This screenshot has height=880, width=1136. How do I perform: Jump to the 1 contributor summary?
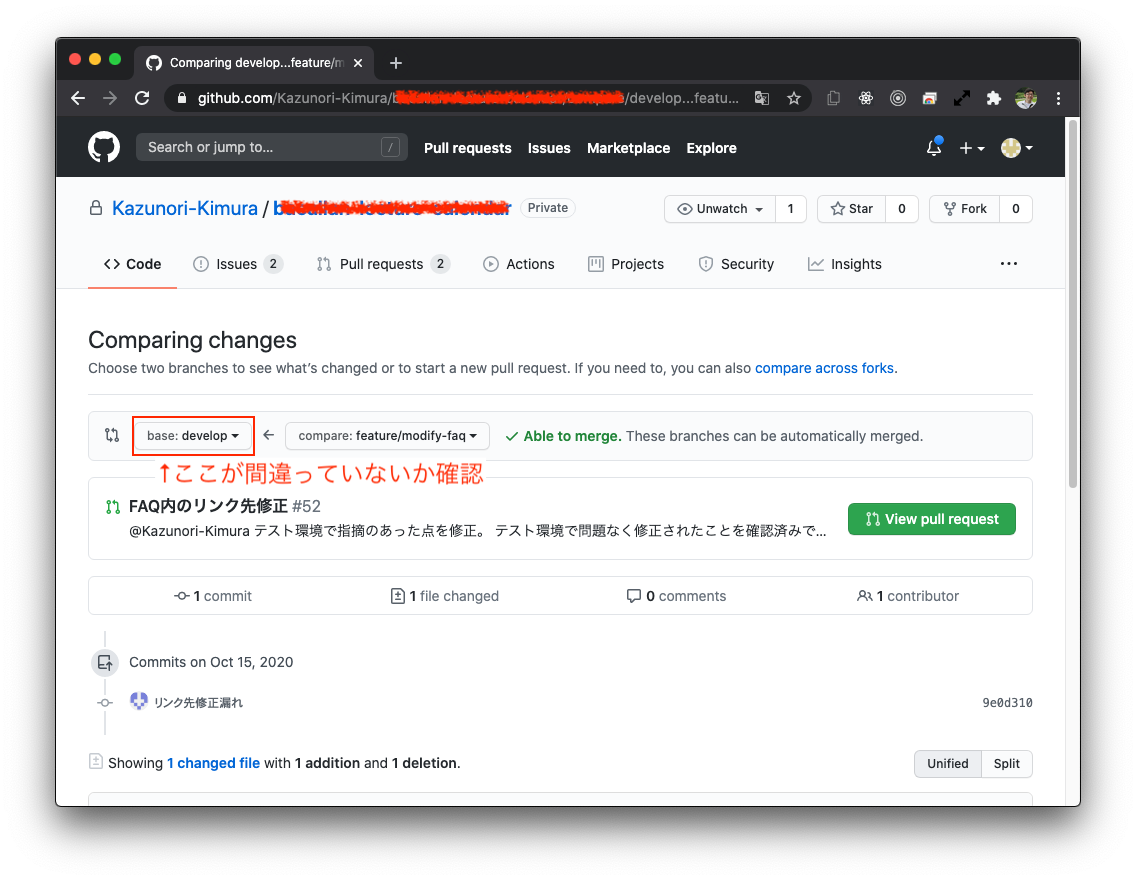pos(907,596)
